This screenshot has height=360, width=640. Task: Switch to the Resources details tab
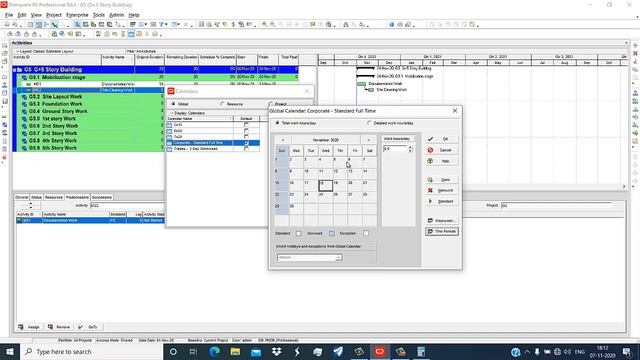tap(53, 197)
